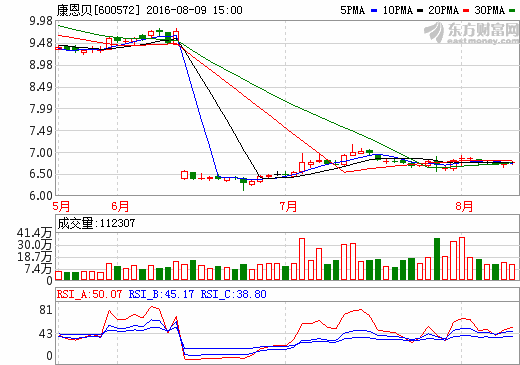Image resolution: width=520 pixels, height=365 pixels.
Task: Click the 41.4万 volume axis label
Action: click(x=34, y=232)
